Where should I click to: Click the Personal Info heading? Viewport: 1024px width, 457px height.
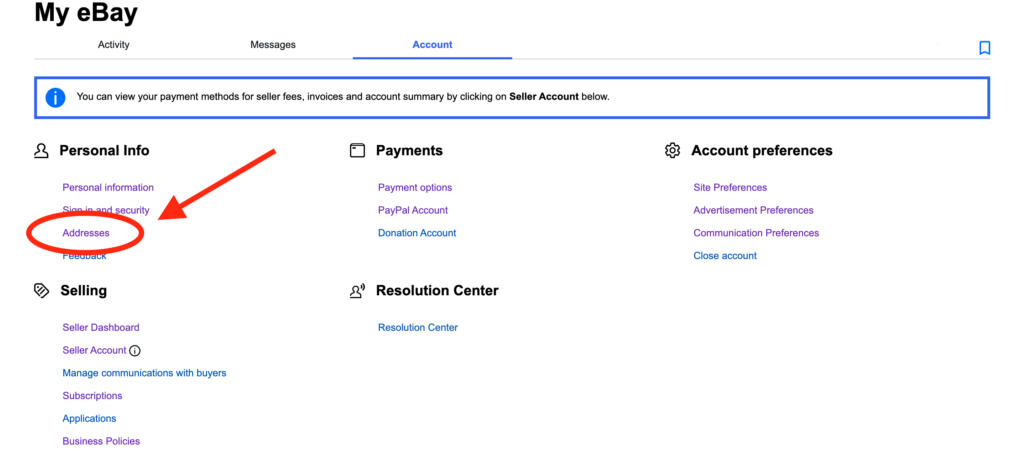104,151
